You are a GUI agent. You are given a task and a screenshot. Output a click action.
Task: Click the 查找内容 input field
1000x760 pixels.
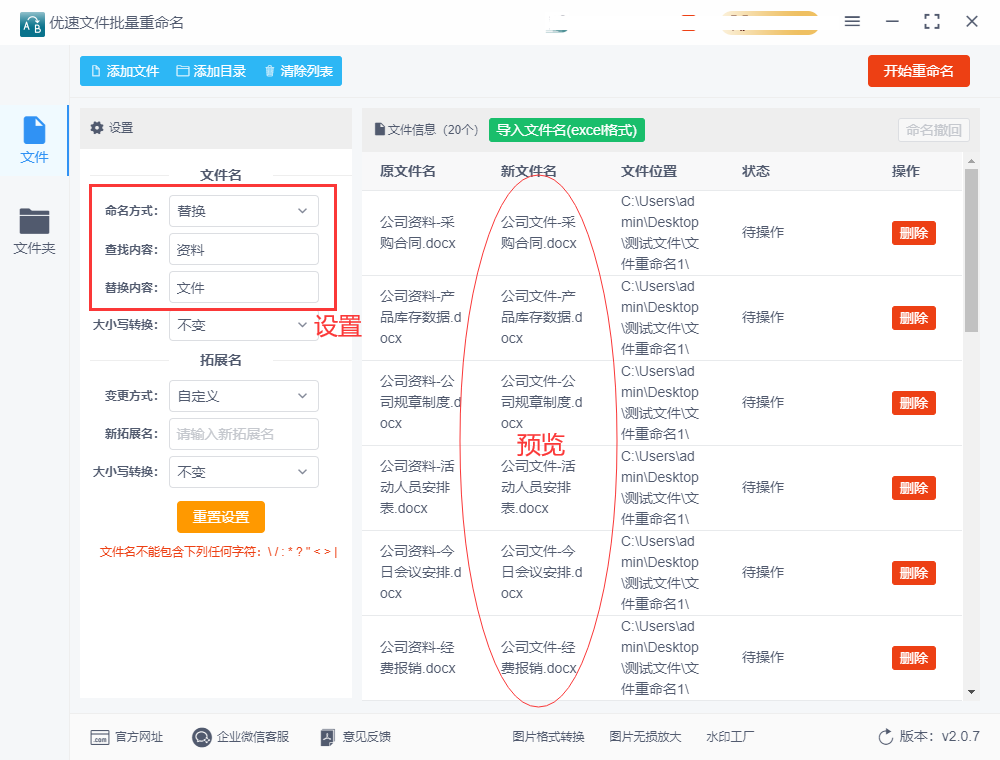coord(244,249)
